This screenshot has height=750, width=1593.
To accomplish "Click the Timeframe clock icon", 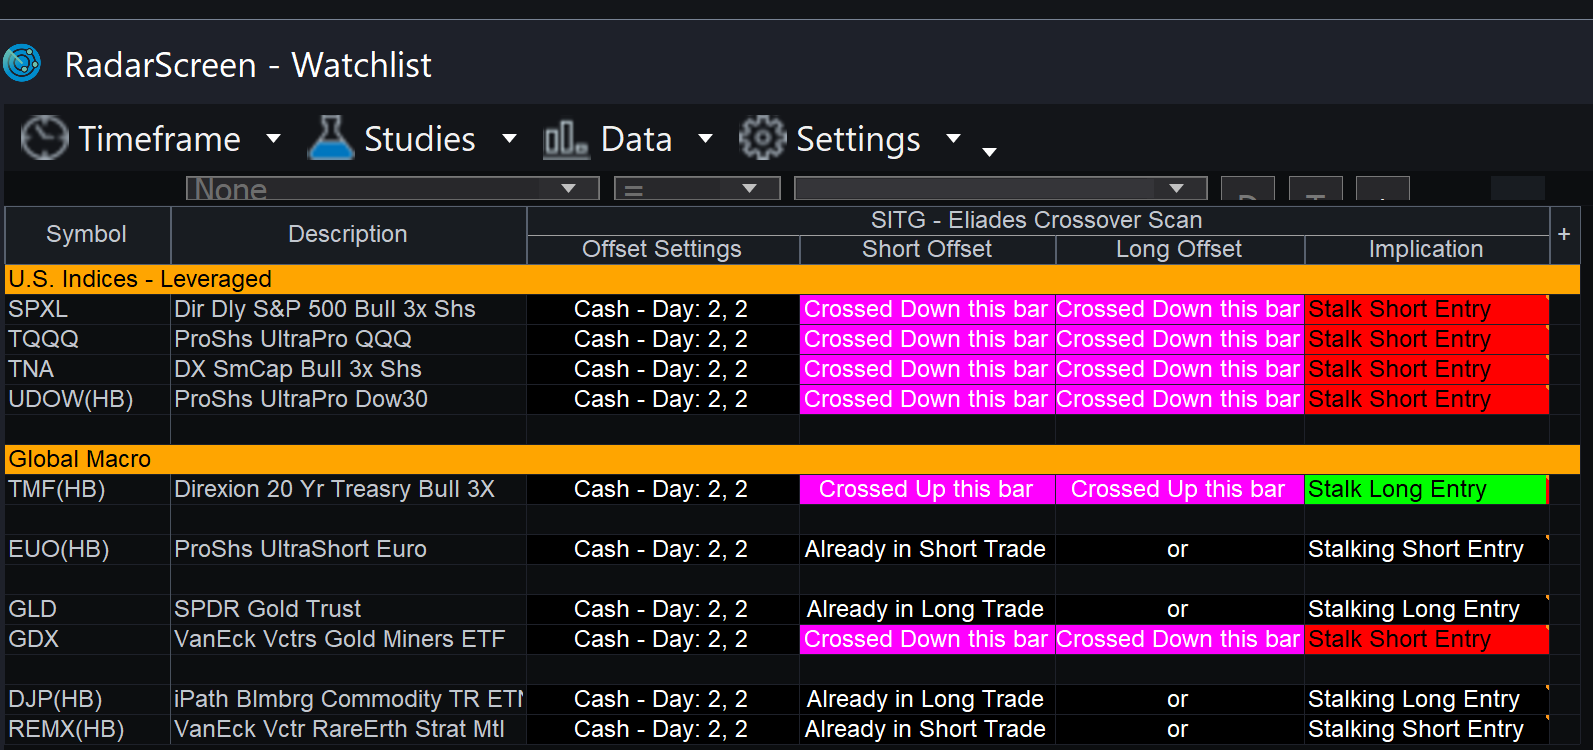I will coord(44,138).
